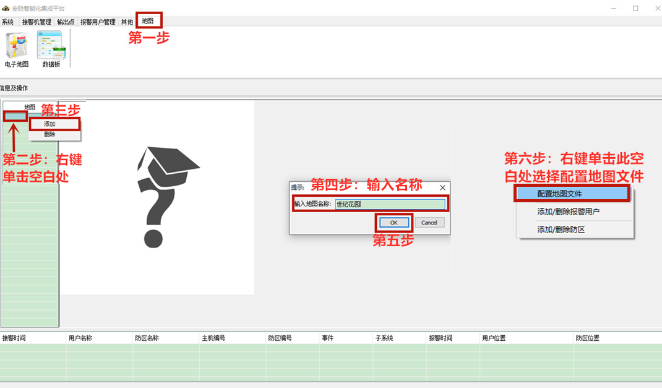662x388 pixels.
Task: Open the 数据板 data board icon
Action: [51, 50]
